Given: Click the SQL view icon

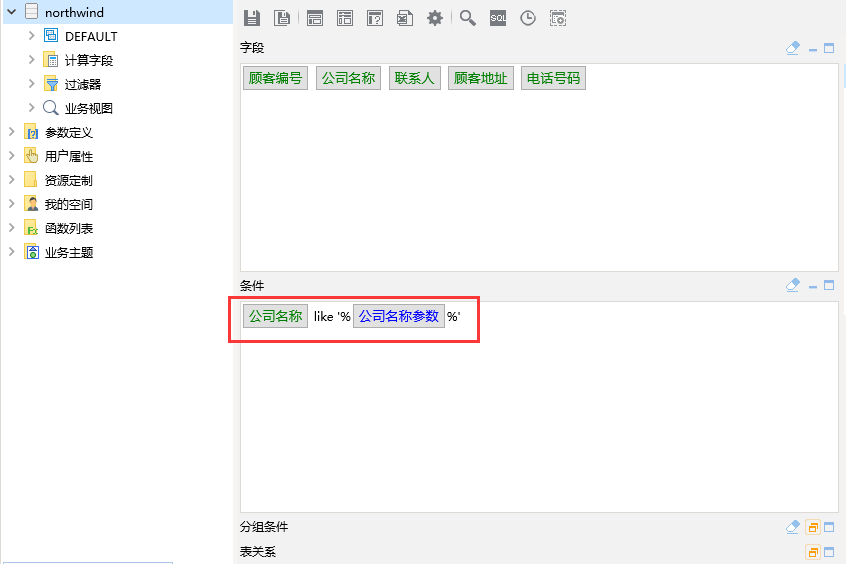Looking at the screenshot, I should pos(498,18).
